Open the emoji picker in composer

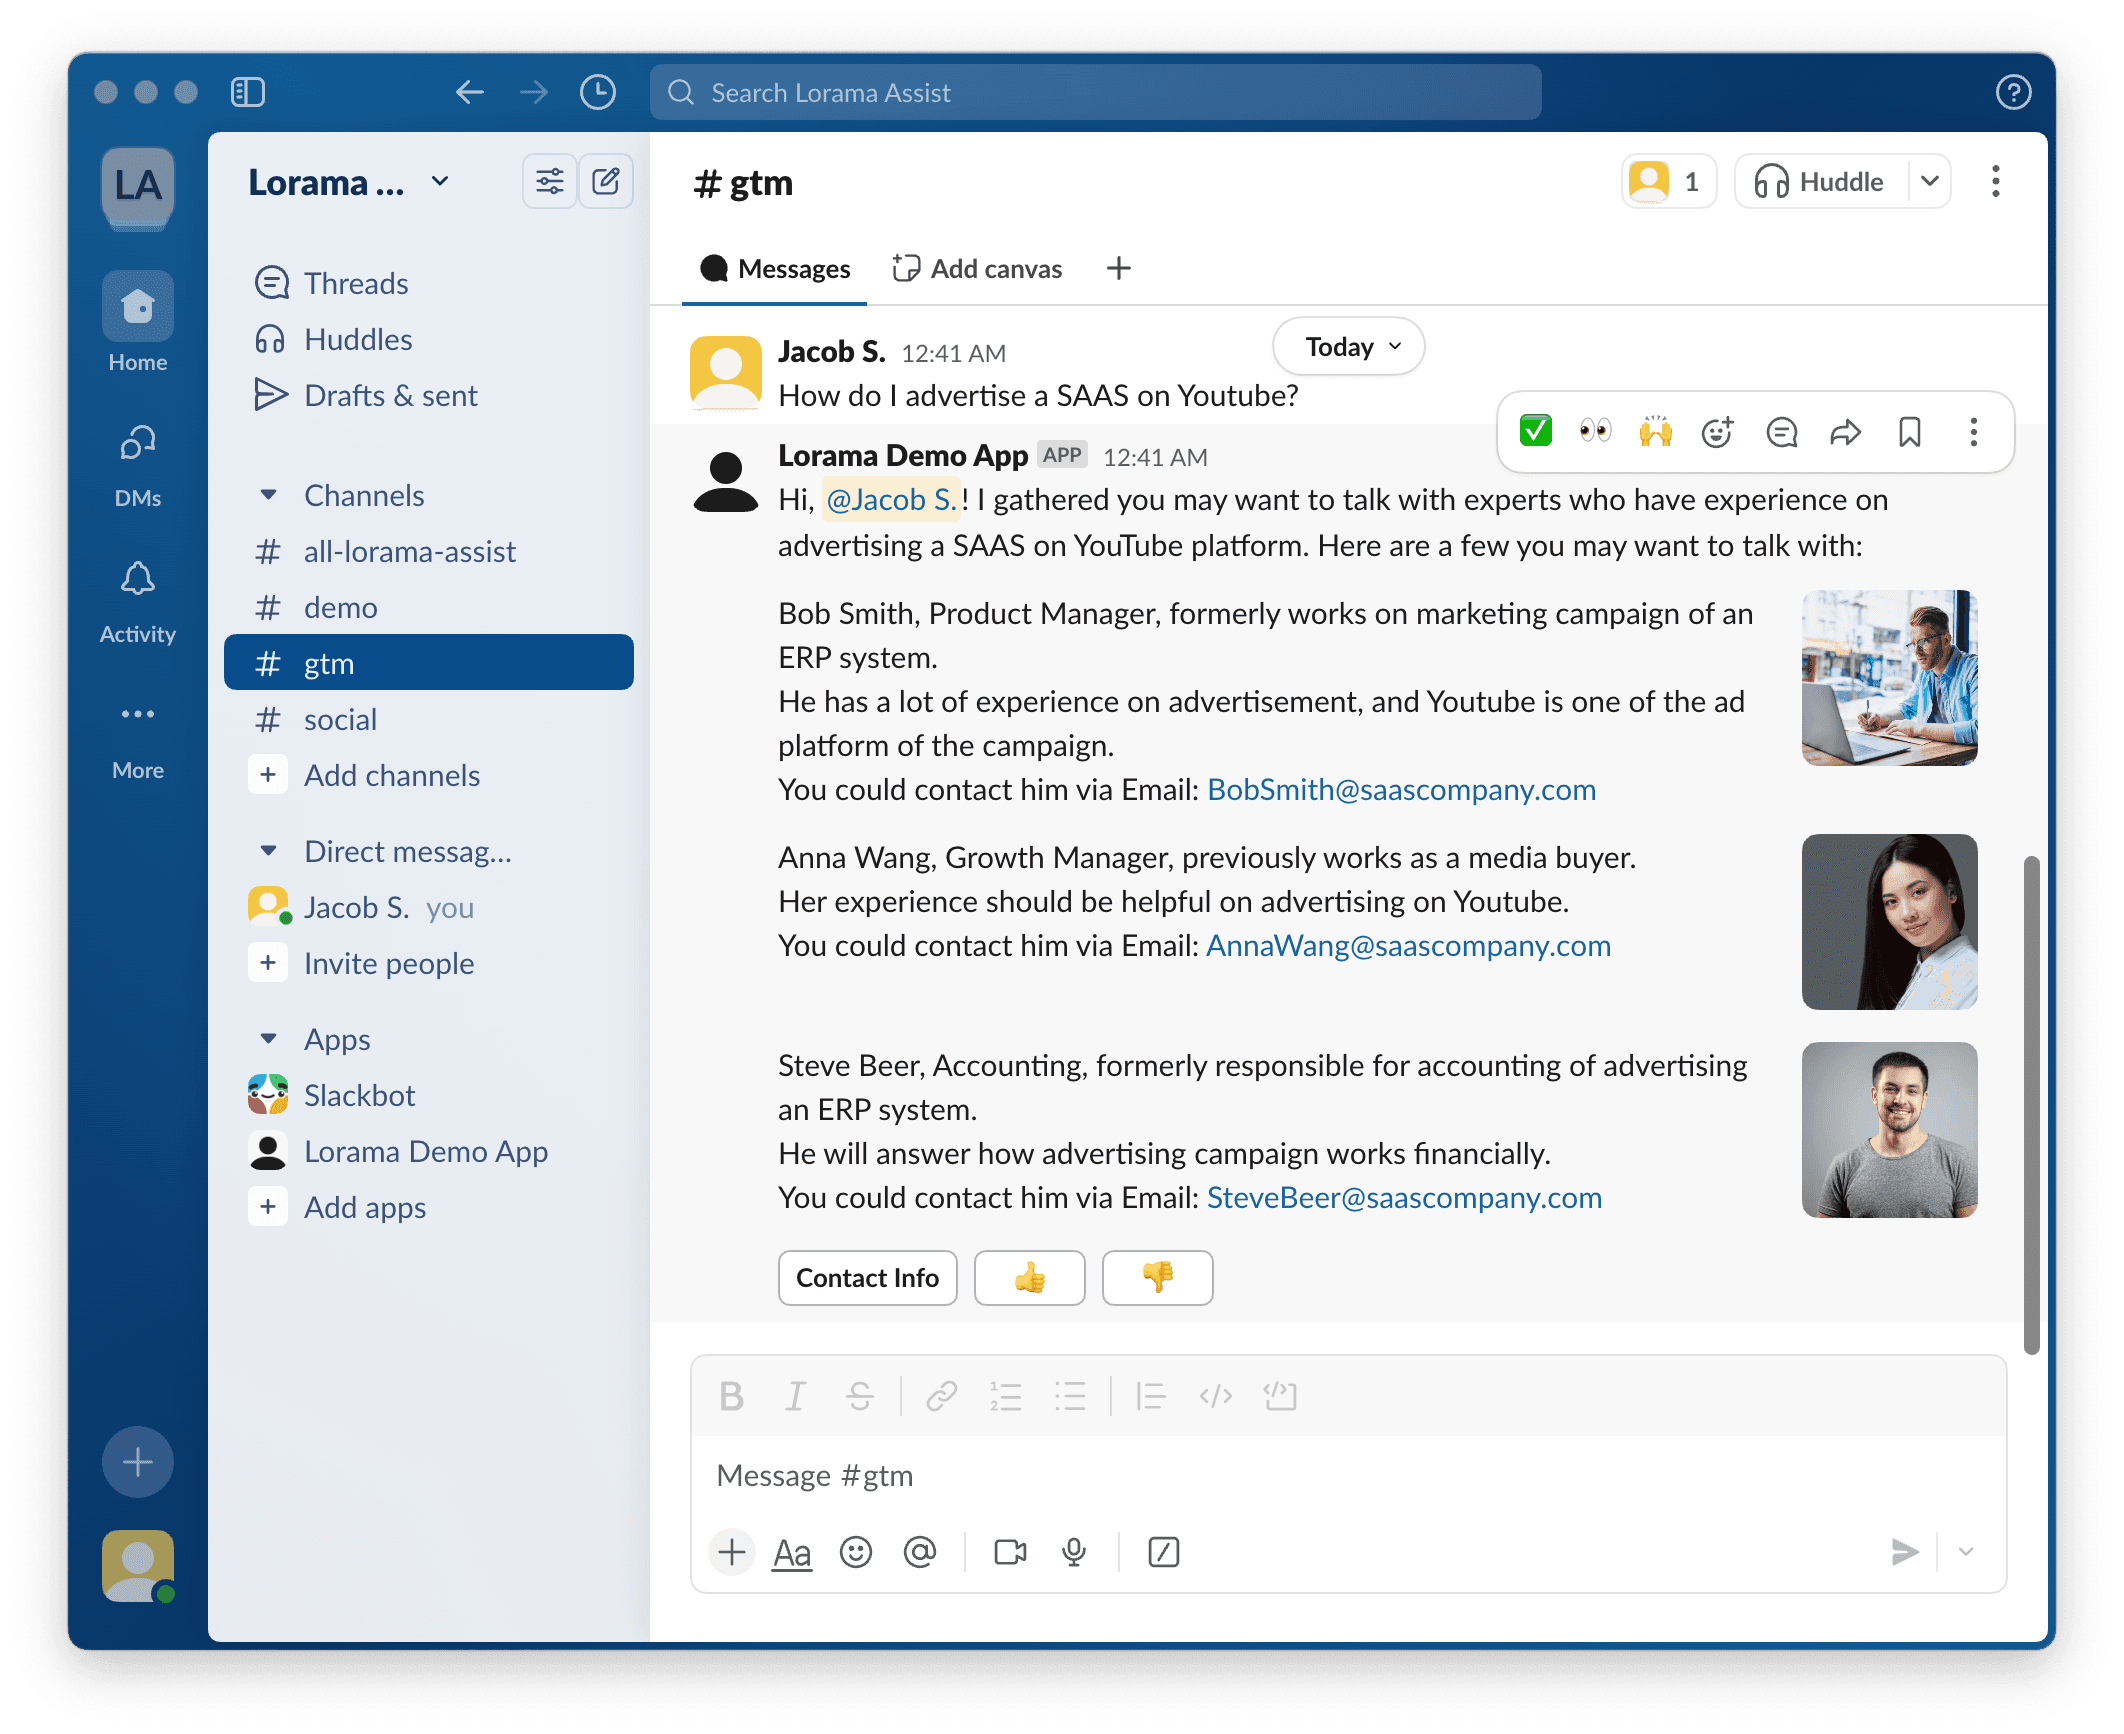[x=856, y=1552]
